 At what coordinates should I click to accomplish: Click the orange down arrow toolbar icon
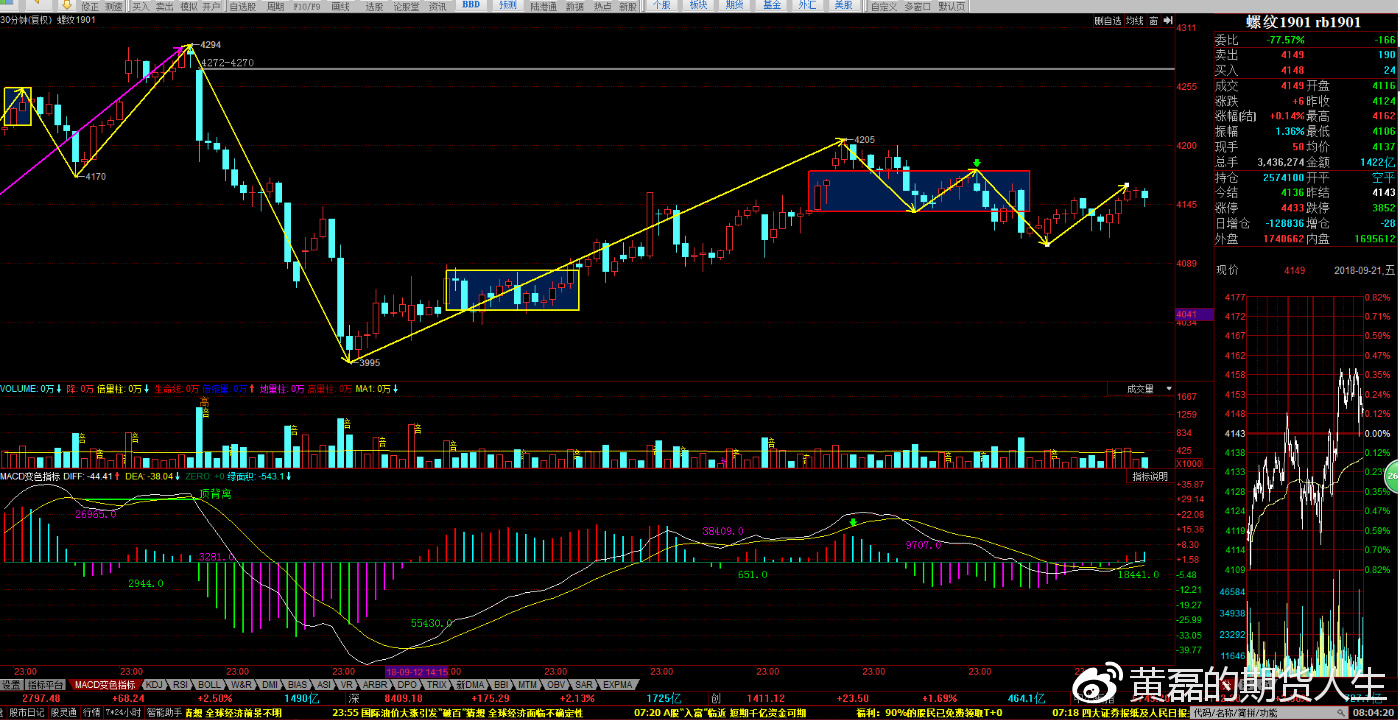click(66, 5)
